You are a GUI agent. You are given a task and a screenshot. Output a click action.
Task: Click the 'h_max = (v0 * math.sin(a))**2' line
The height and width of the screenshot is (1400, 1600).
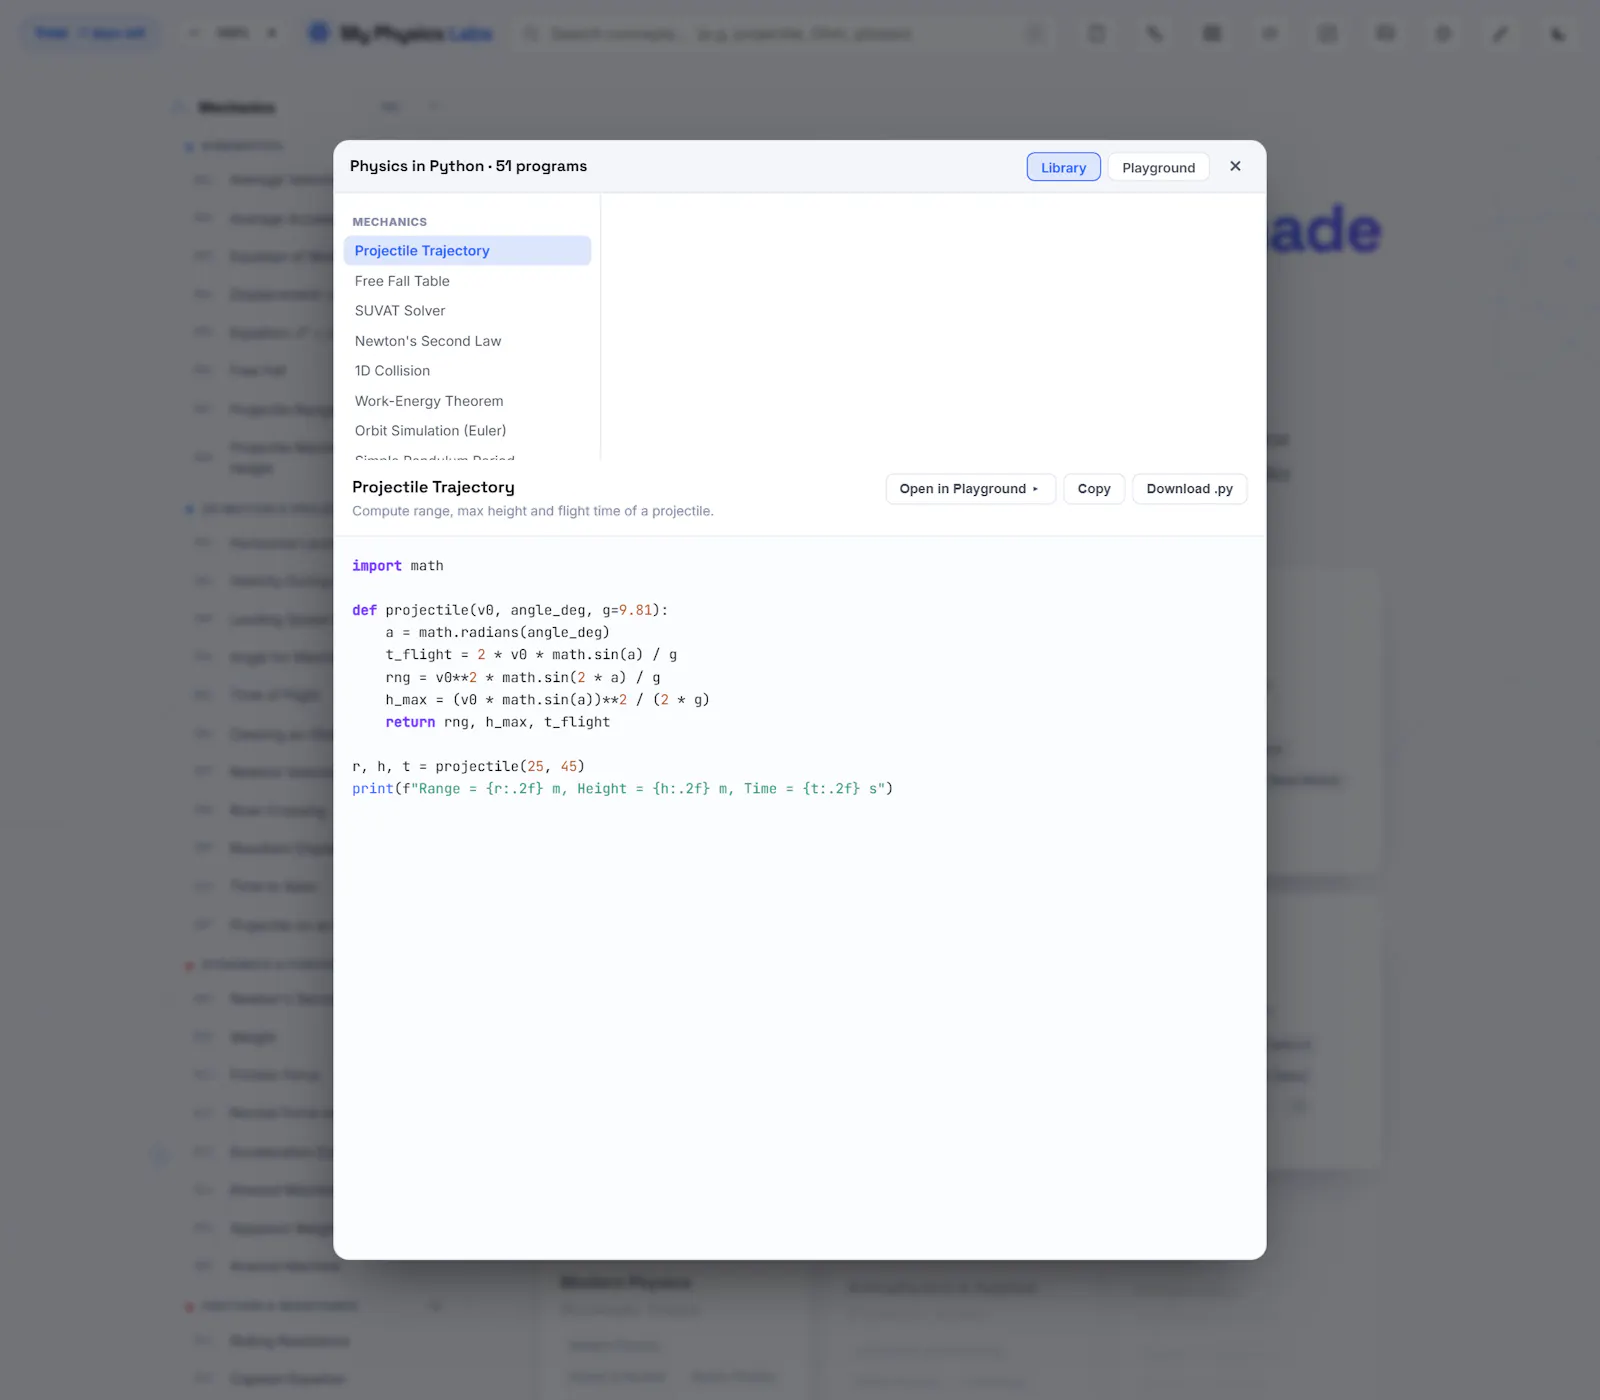[547, 700]
